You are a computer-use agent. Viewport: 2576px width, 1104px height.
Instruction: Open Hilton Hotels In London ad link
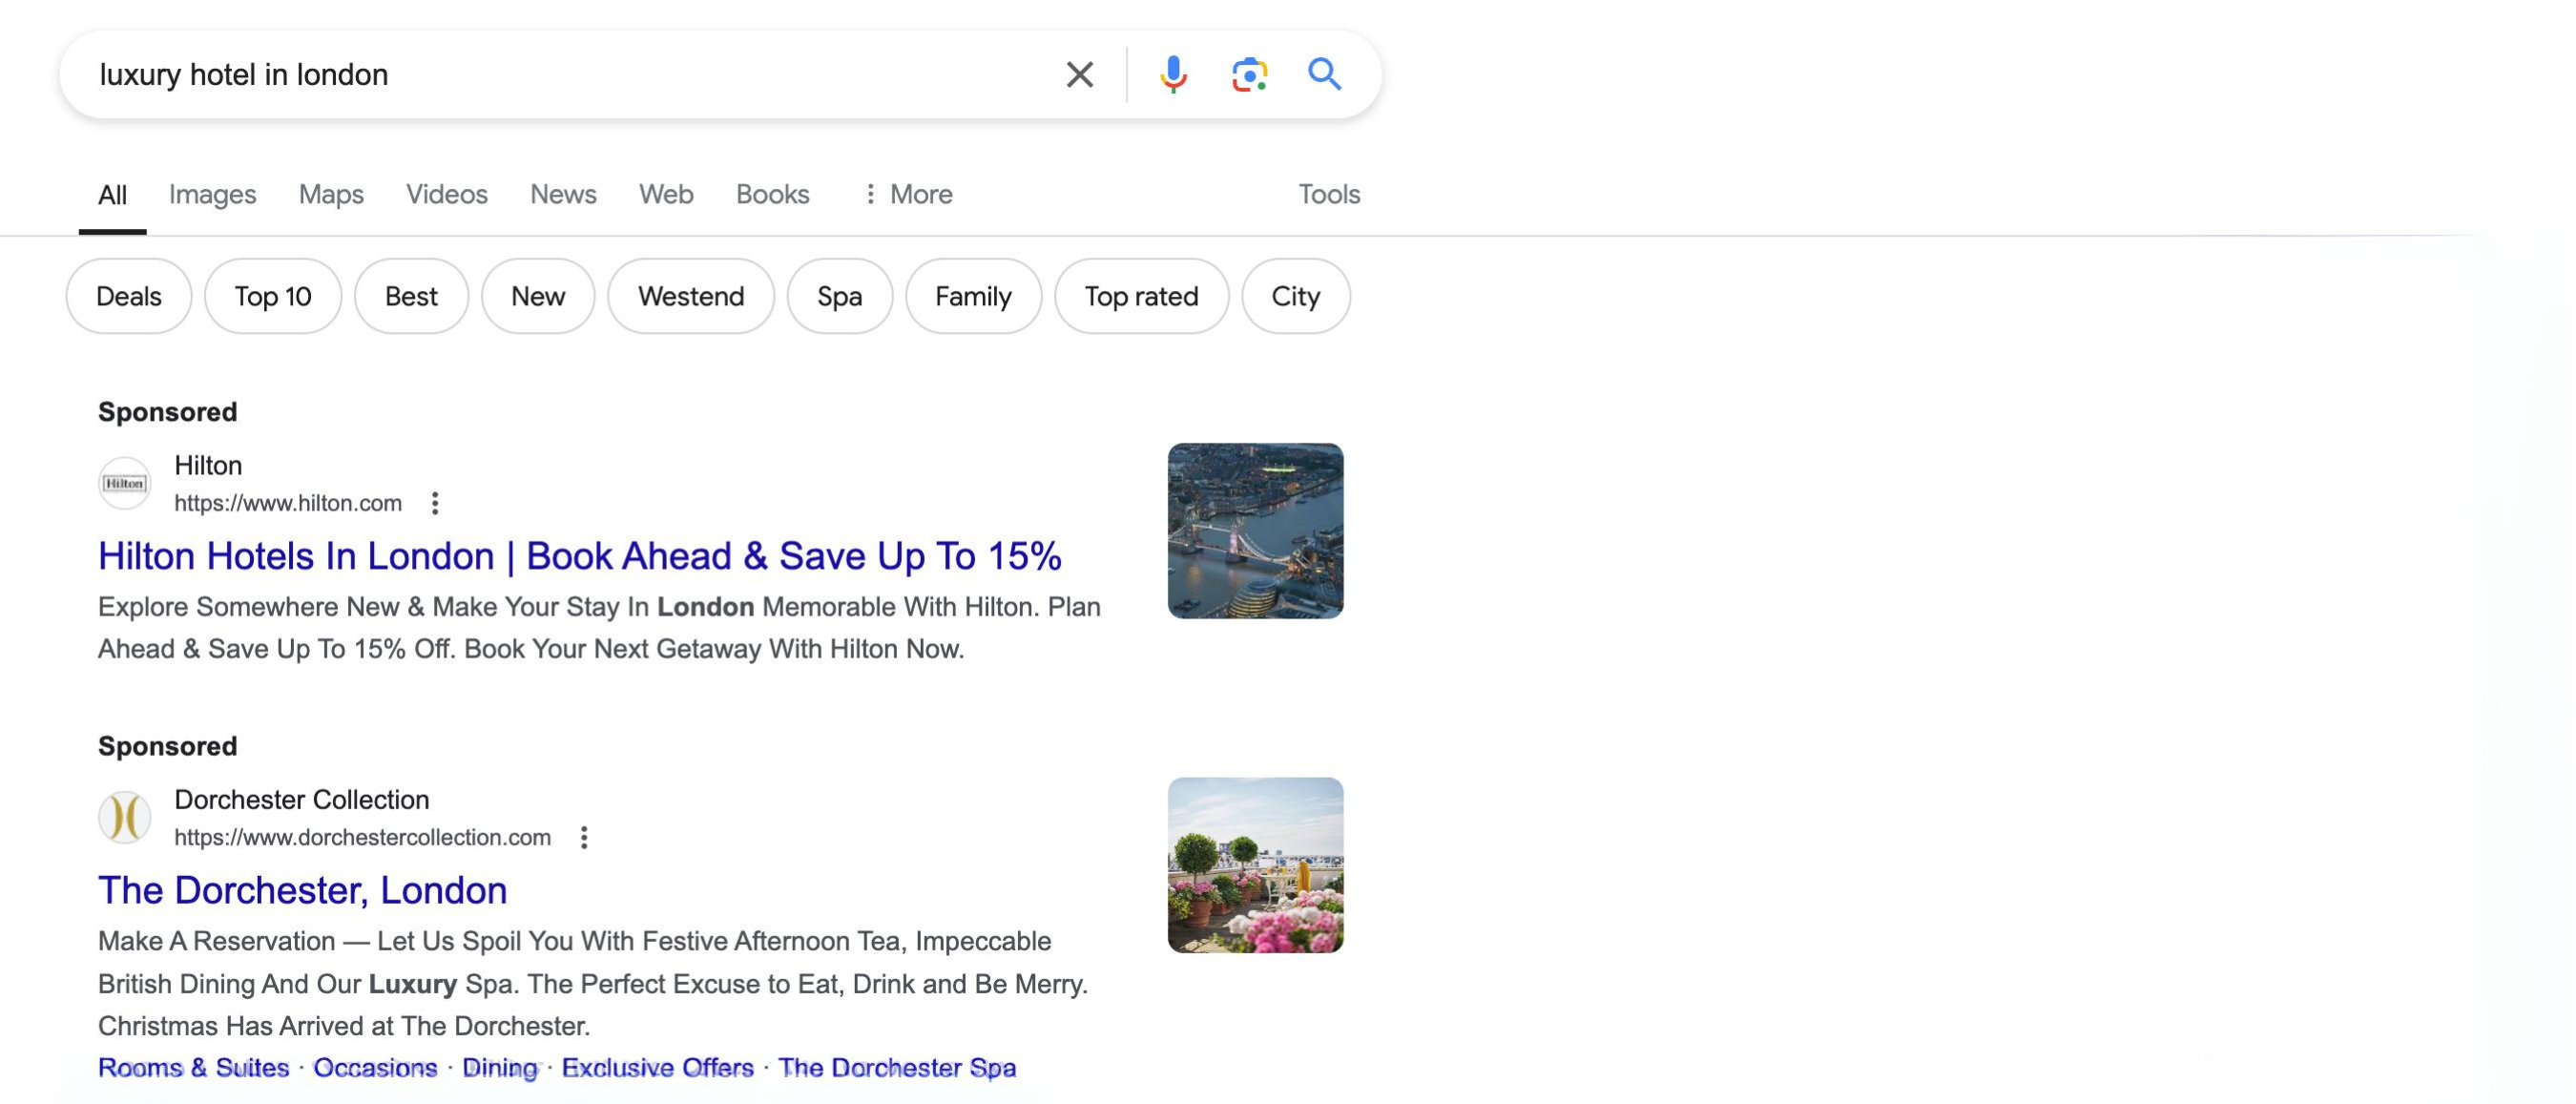[x=579, y=556]
